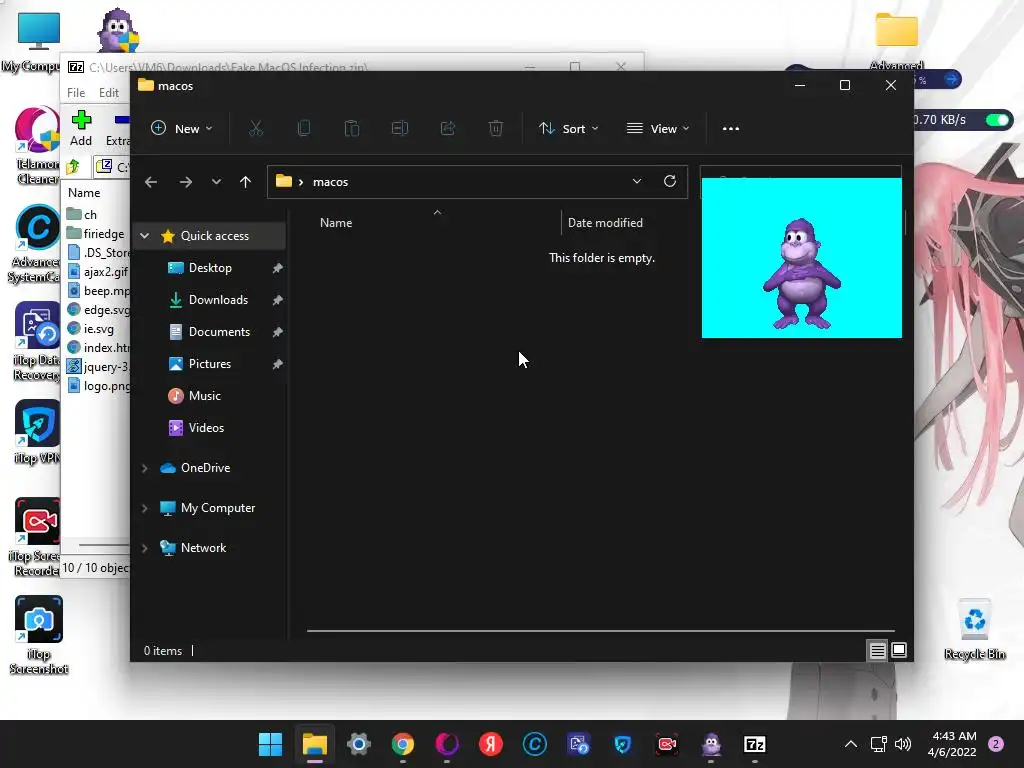Click the 7-Zip Add plus icon

(x=81, y=120)
